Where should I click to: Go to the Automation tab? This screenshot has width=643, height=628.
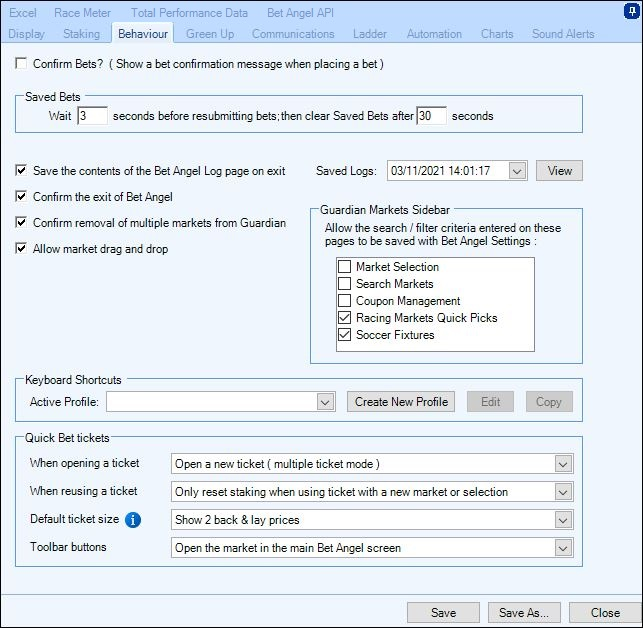[x=434, y=34]
